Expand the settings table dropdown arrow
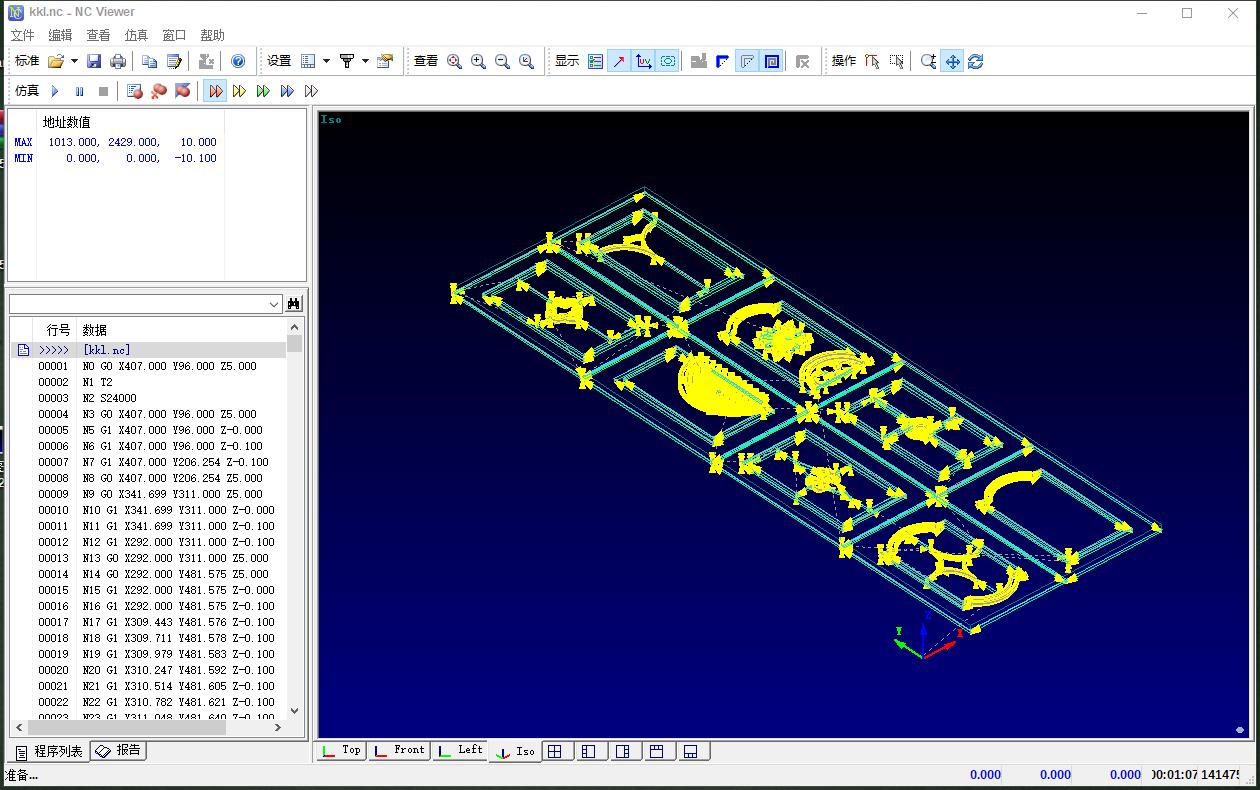Screen dimensions: 1260x790 click(x=326, y=61)
